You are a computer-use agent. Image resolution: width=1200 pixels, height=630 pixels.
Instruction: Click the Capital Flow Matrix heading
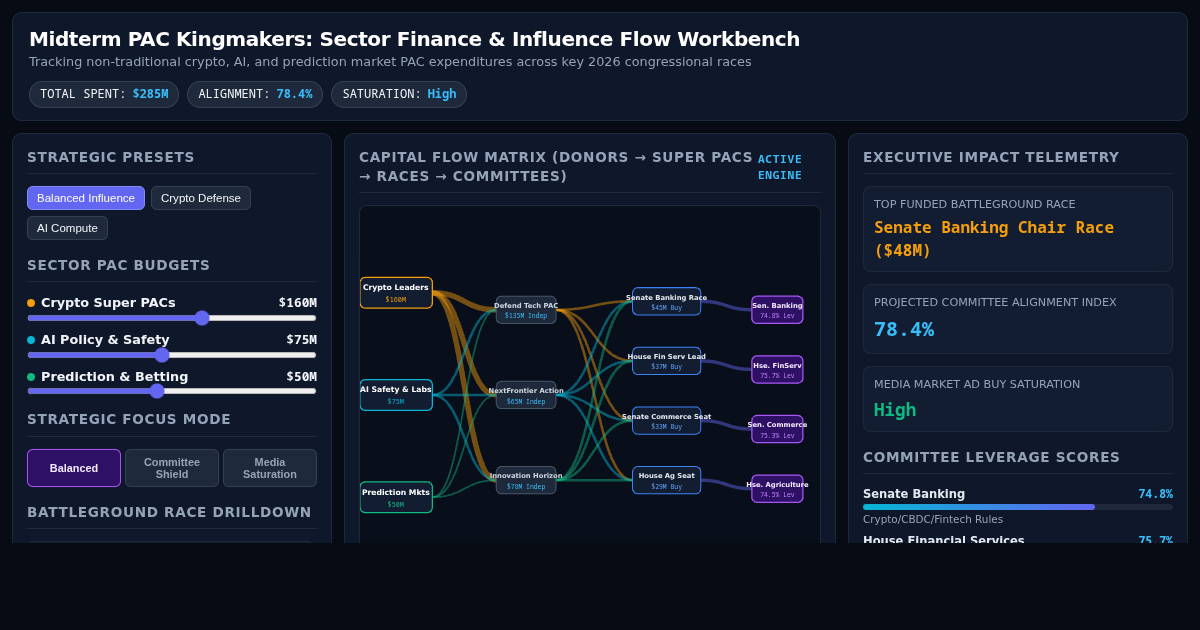point(556,167)
